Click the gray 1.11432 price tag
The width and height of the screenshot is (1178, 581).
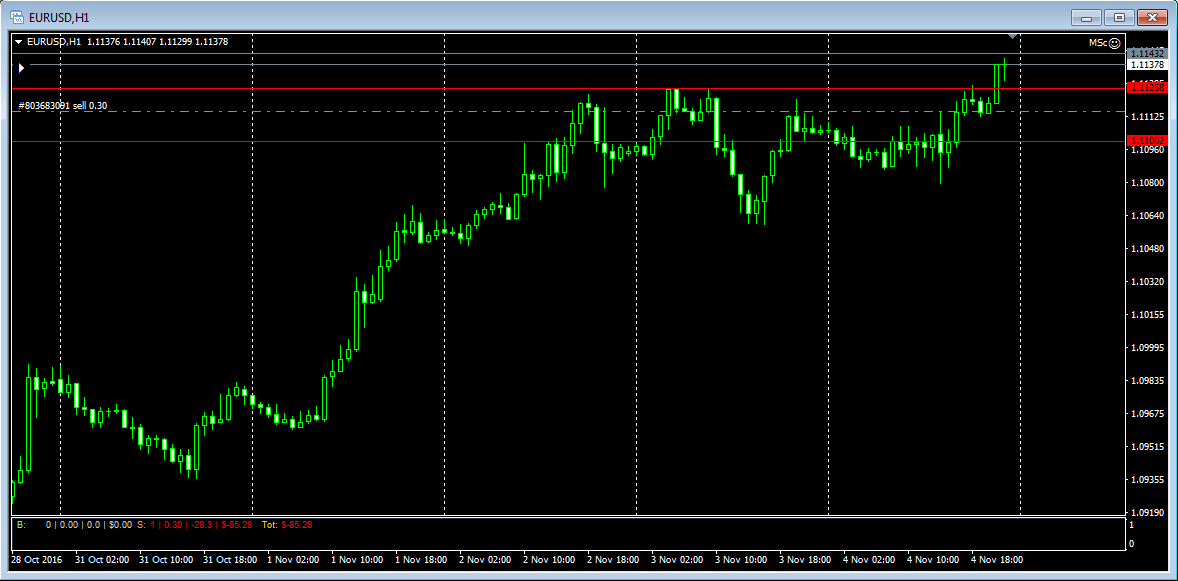1146,54
